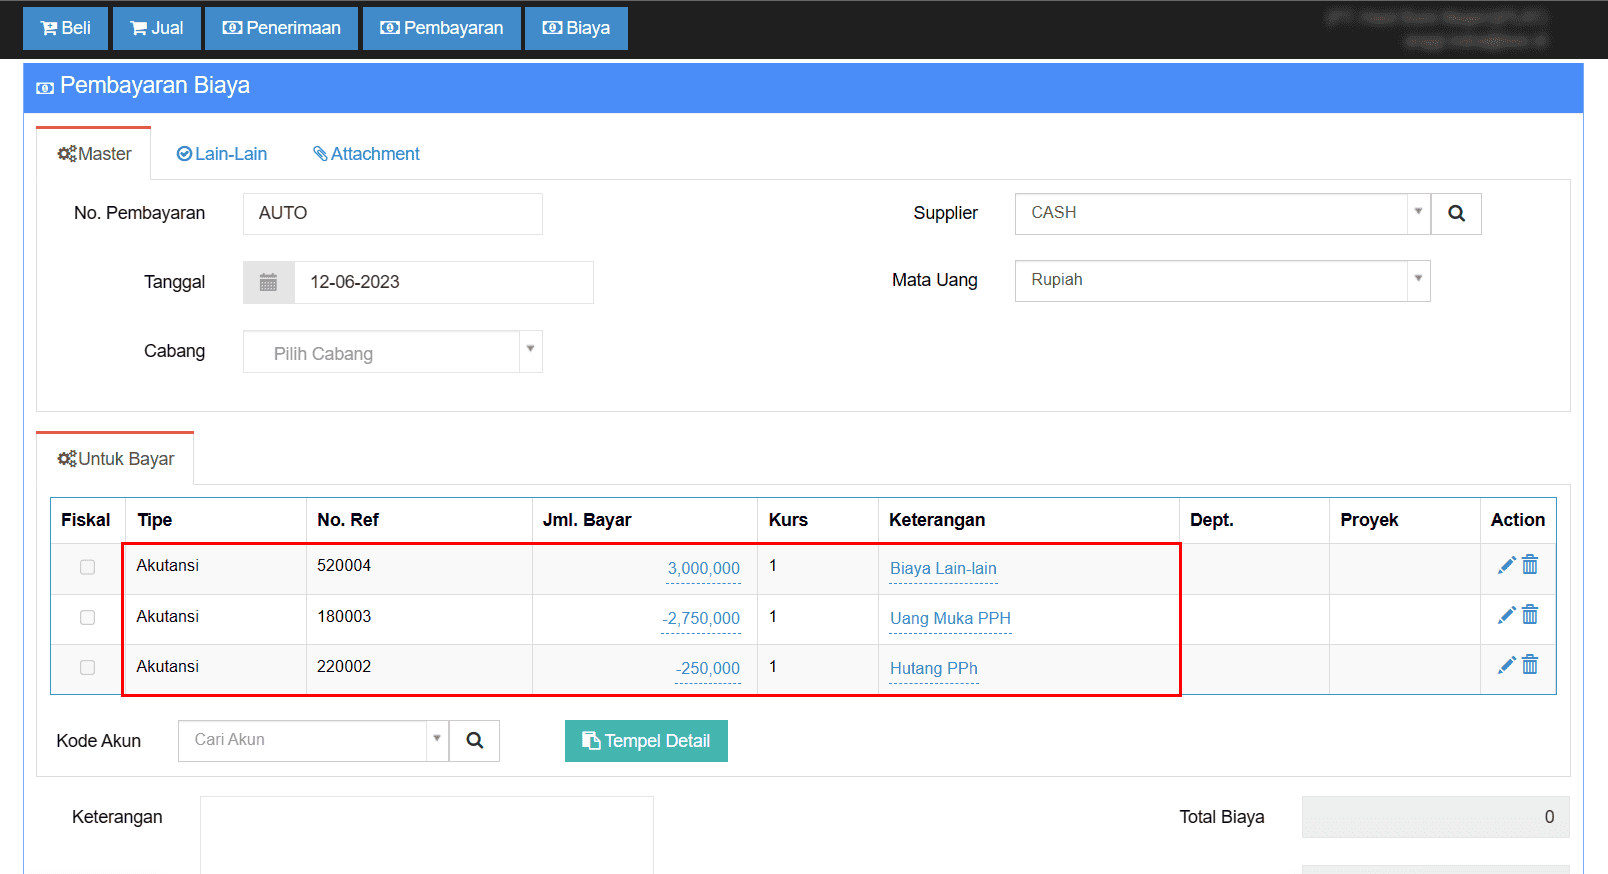1608x874 pixels.
Task: Open the Penerimaan button in top bar
Action: (281, 28)
